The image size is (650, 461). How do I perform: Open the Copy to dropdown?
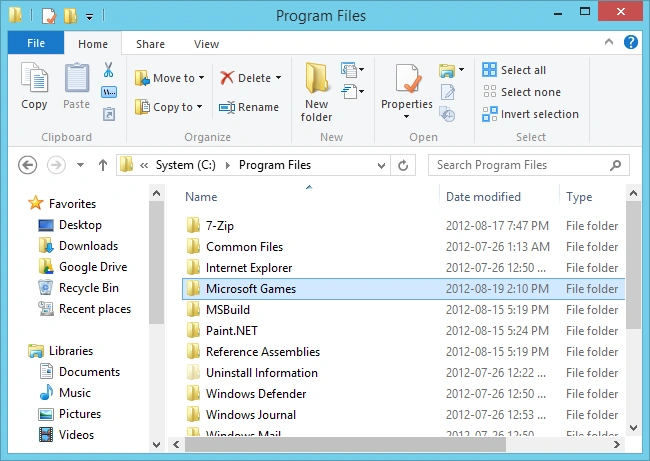coord(169,107)
